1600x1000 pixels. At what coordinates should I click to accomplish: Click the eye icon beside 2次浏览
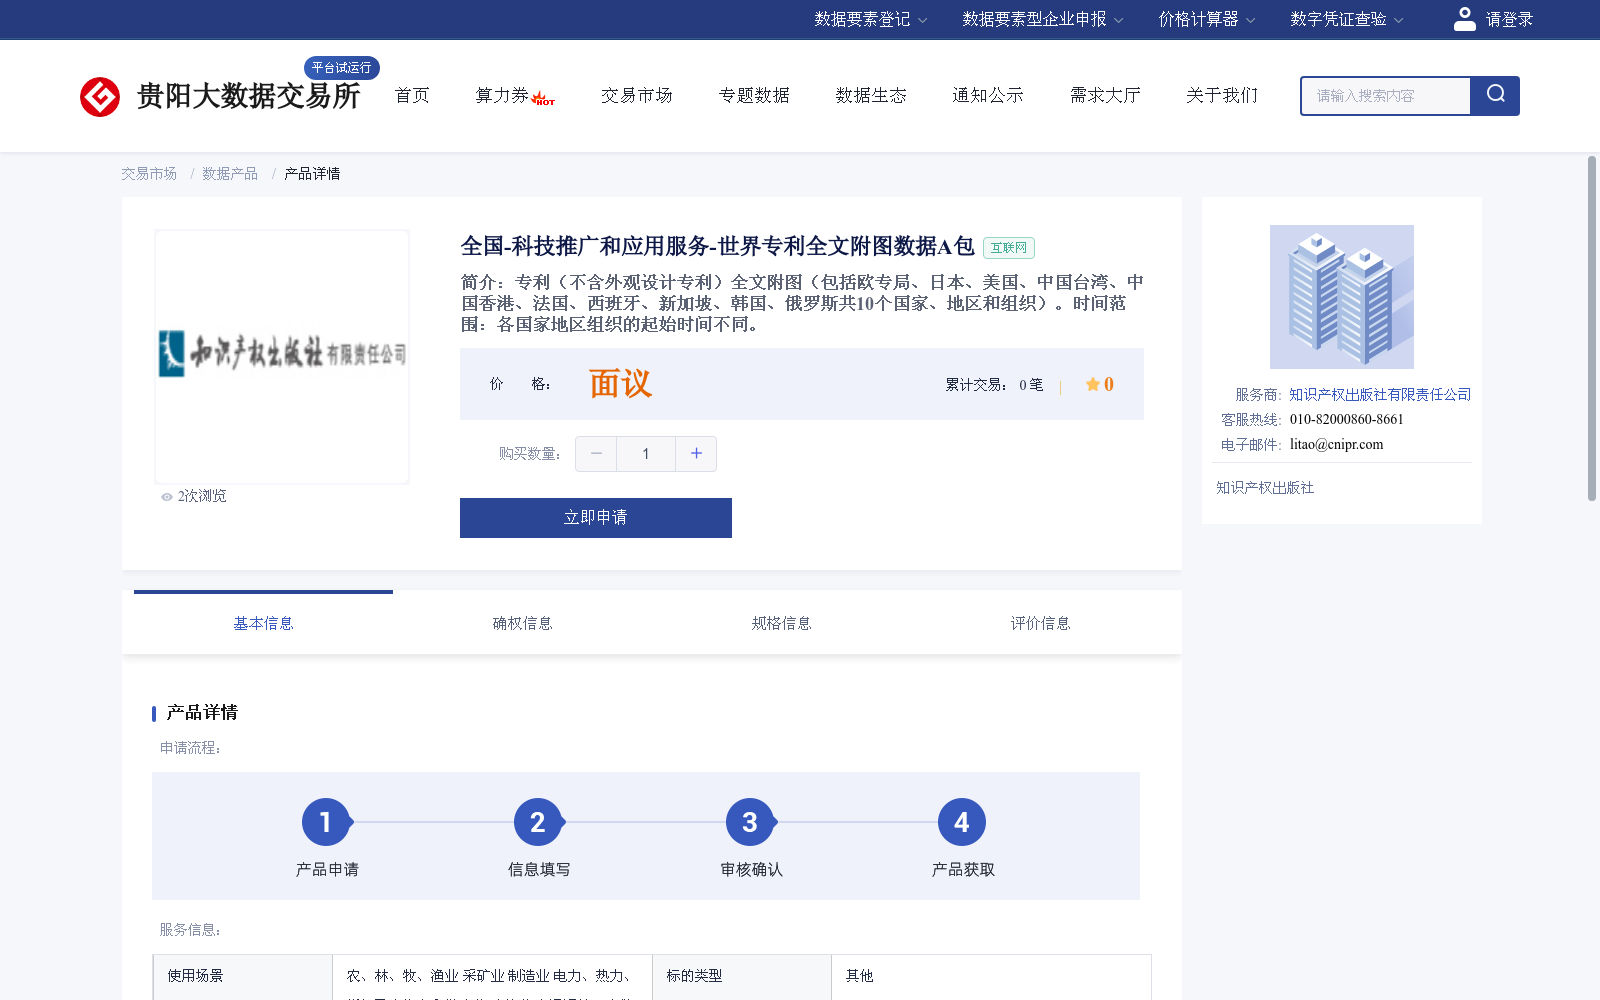pos(167,497)
